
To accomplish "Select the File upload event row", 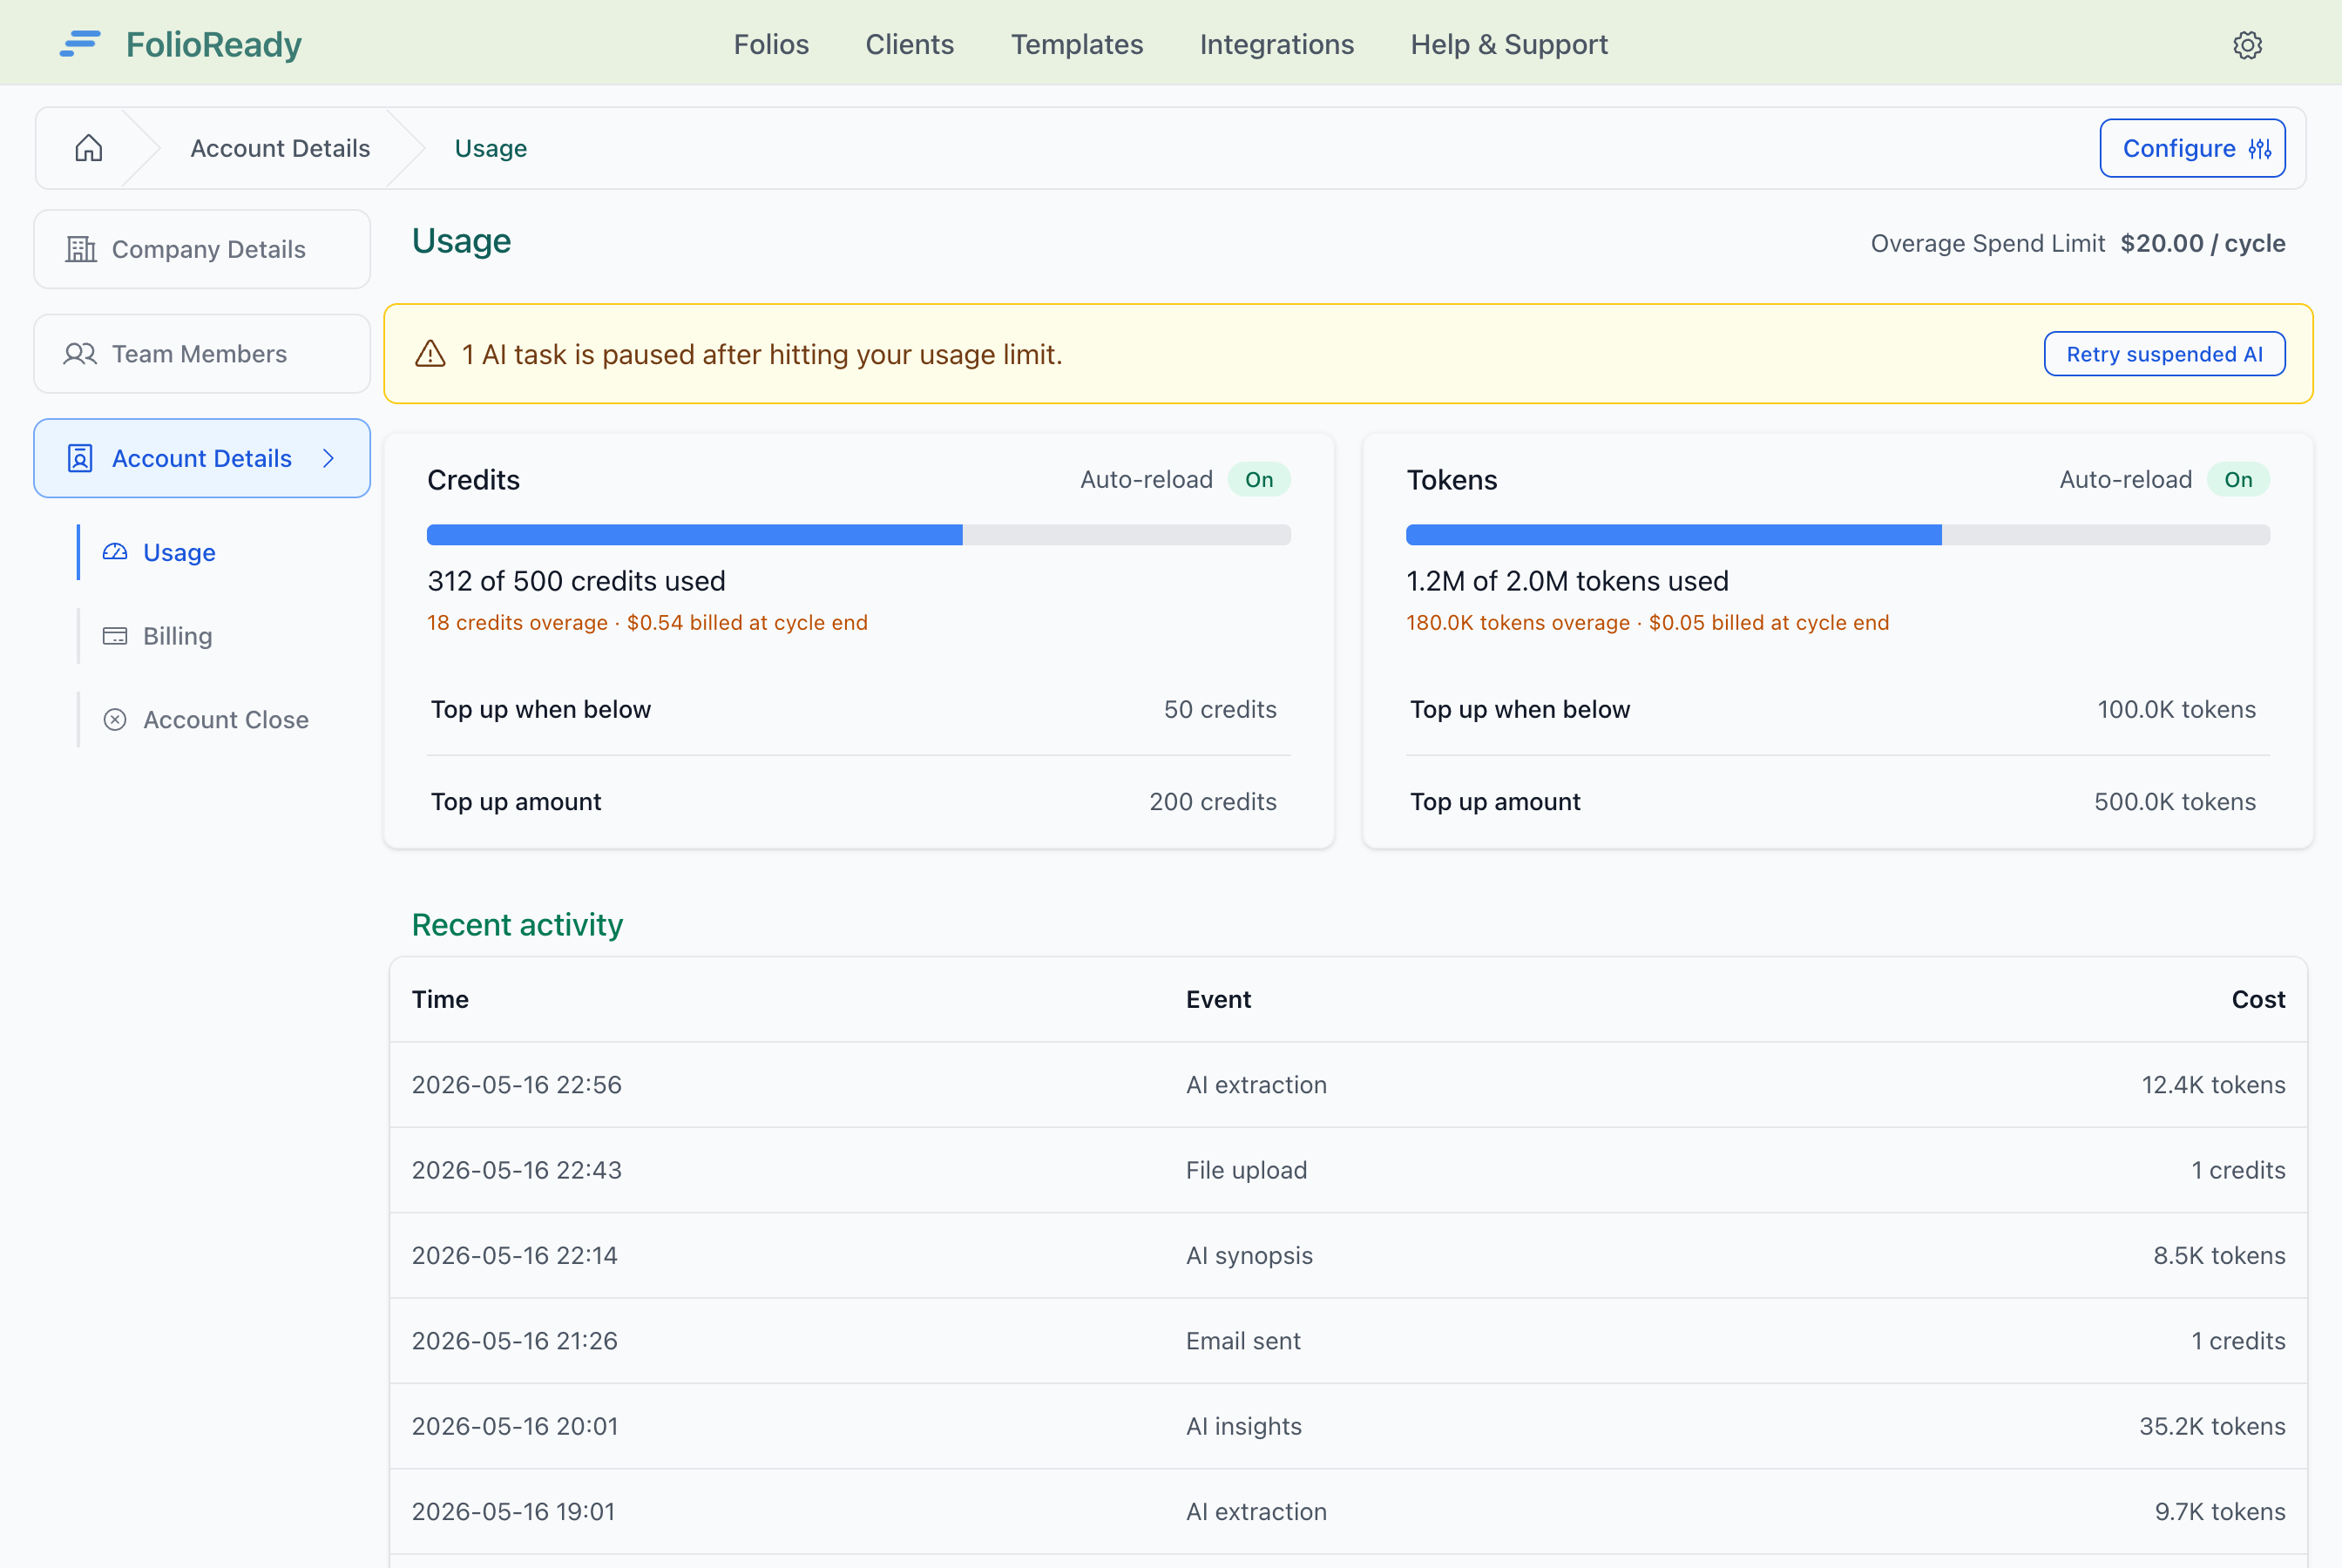I will pyautogui.click(x=1348, y=1170).
